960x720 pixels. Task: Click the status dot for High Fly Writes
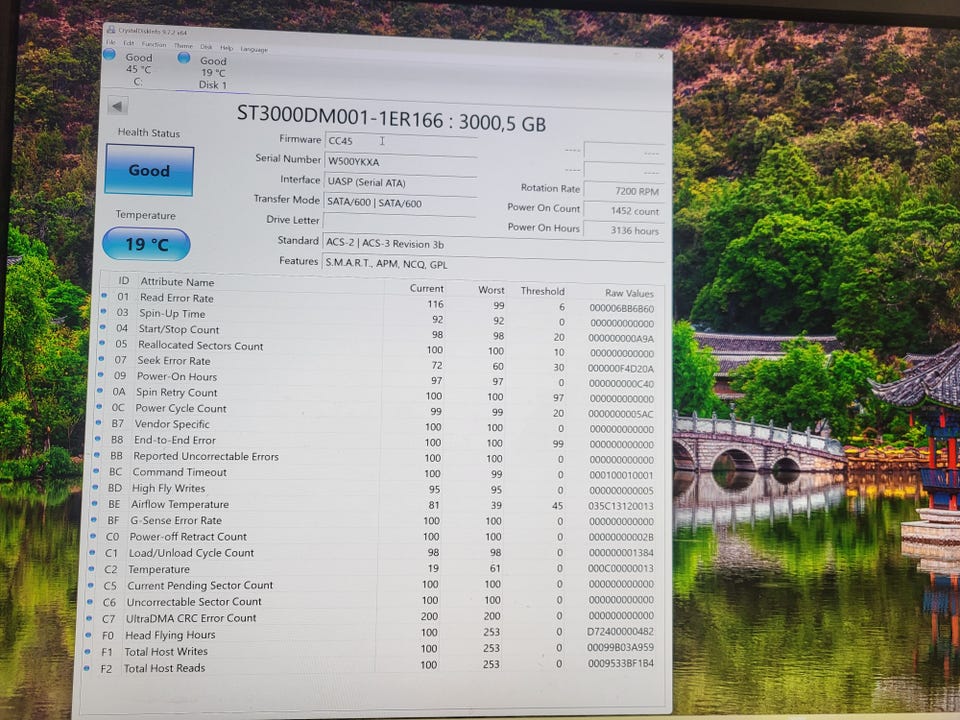[95, 487]
